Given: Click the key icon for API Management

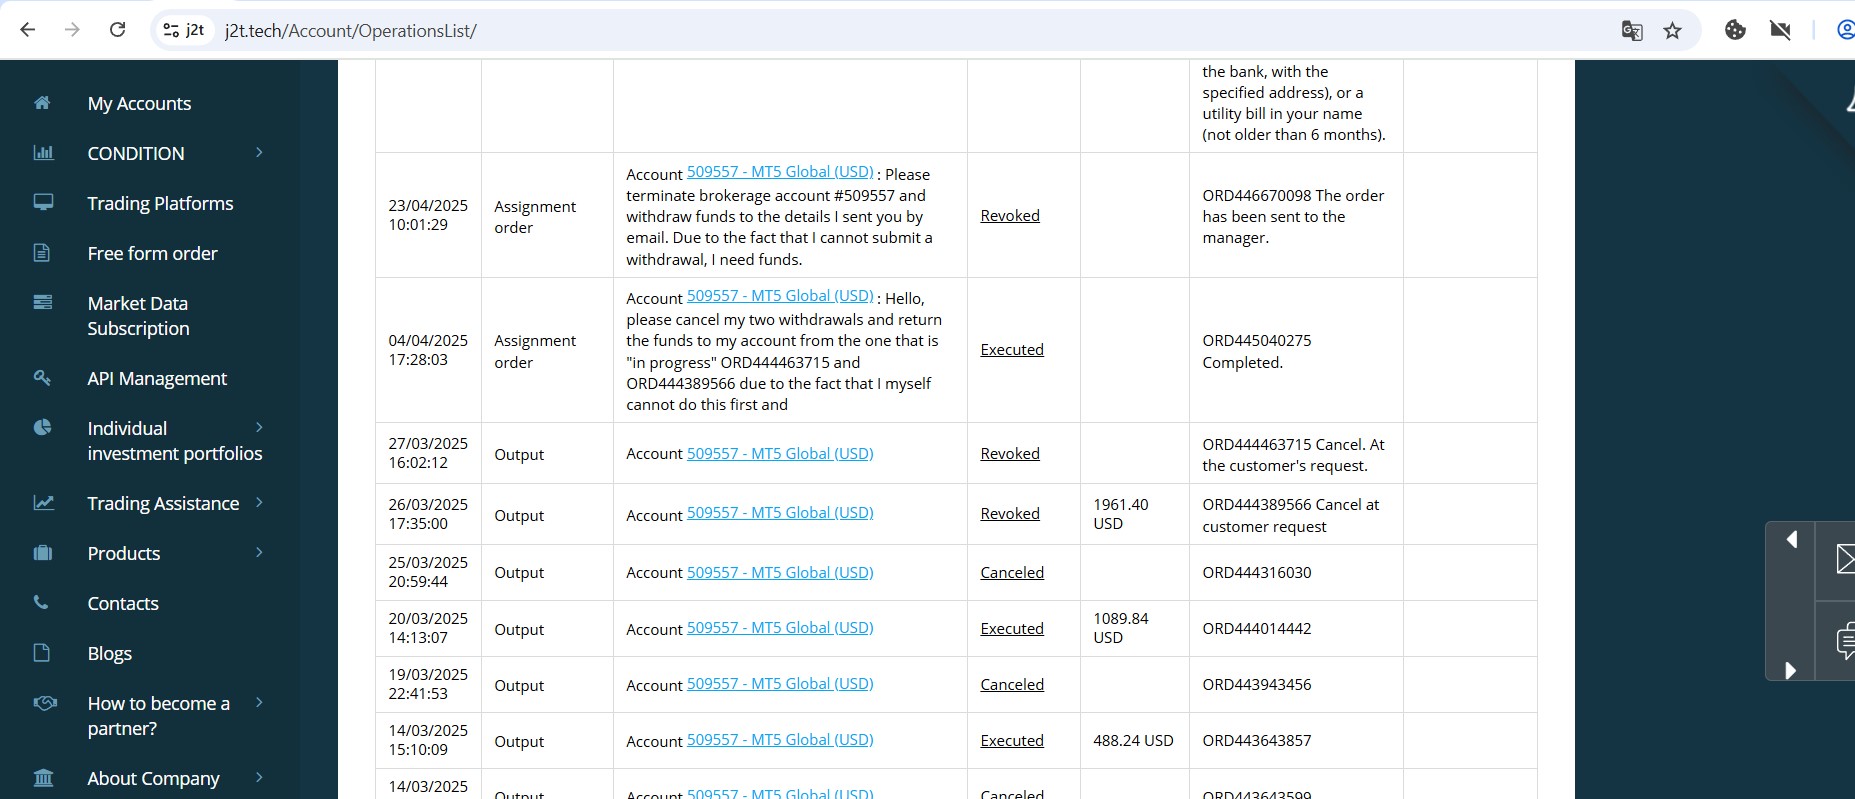Looking at the screenshot, I should 42,378.
